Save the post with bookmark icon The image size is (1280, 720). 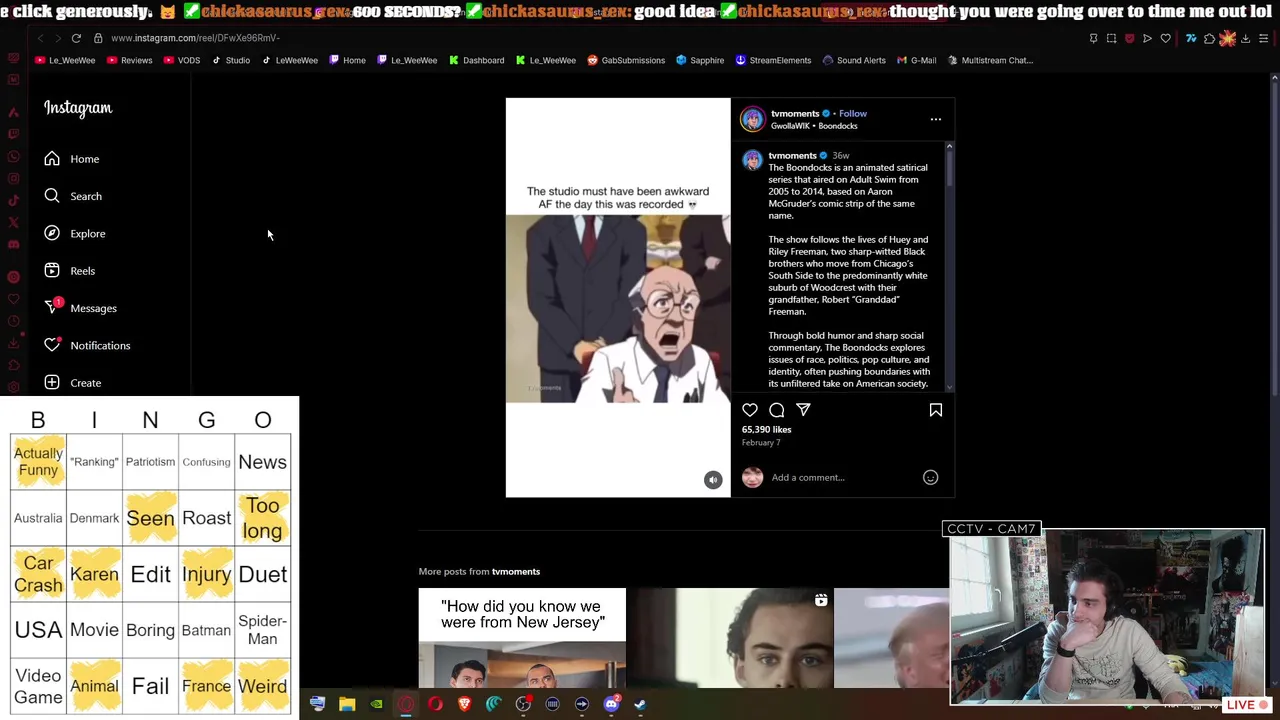click(x=936, y=410)
